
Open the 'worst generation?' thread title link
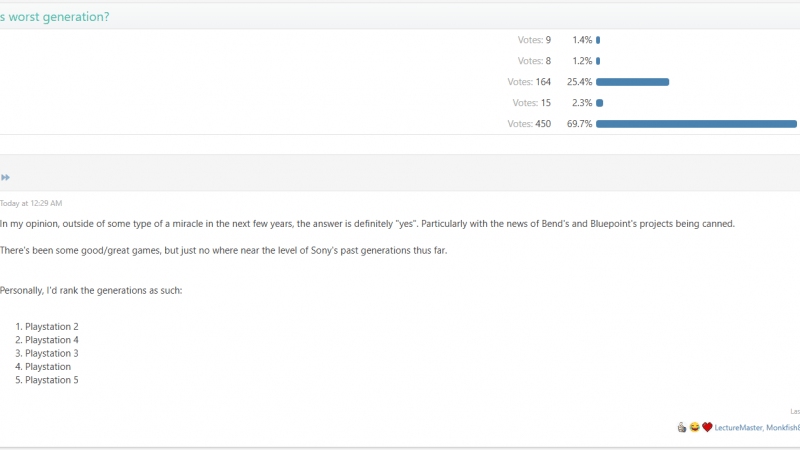[x=54, y=17]
